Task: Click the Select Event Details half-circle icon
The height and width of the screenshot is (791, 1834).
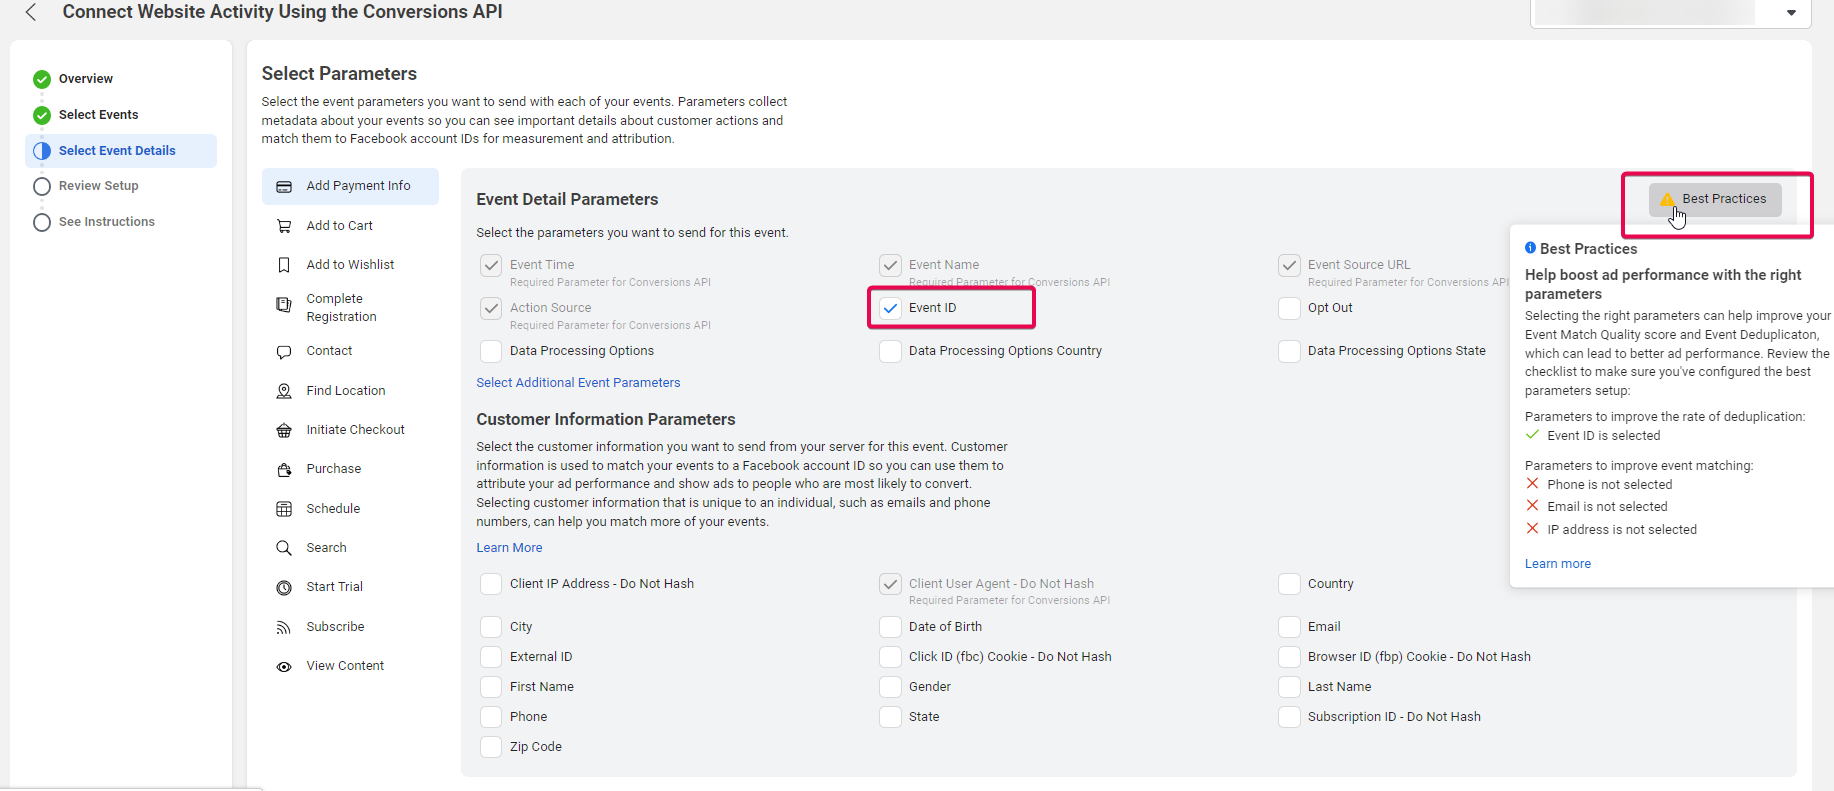Action: [42, 151]
